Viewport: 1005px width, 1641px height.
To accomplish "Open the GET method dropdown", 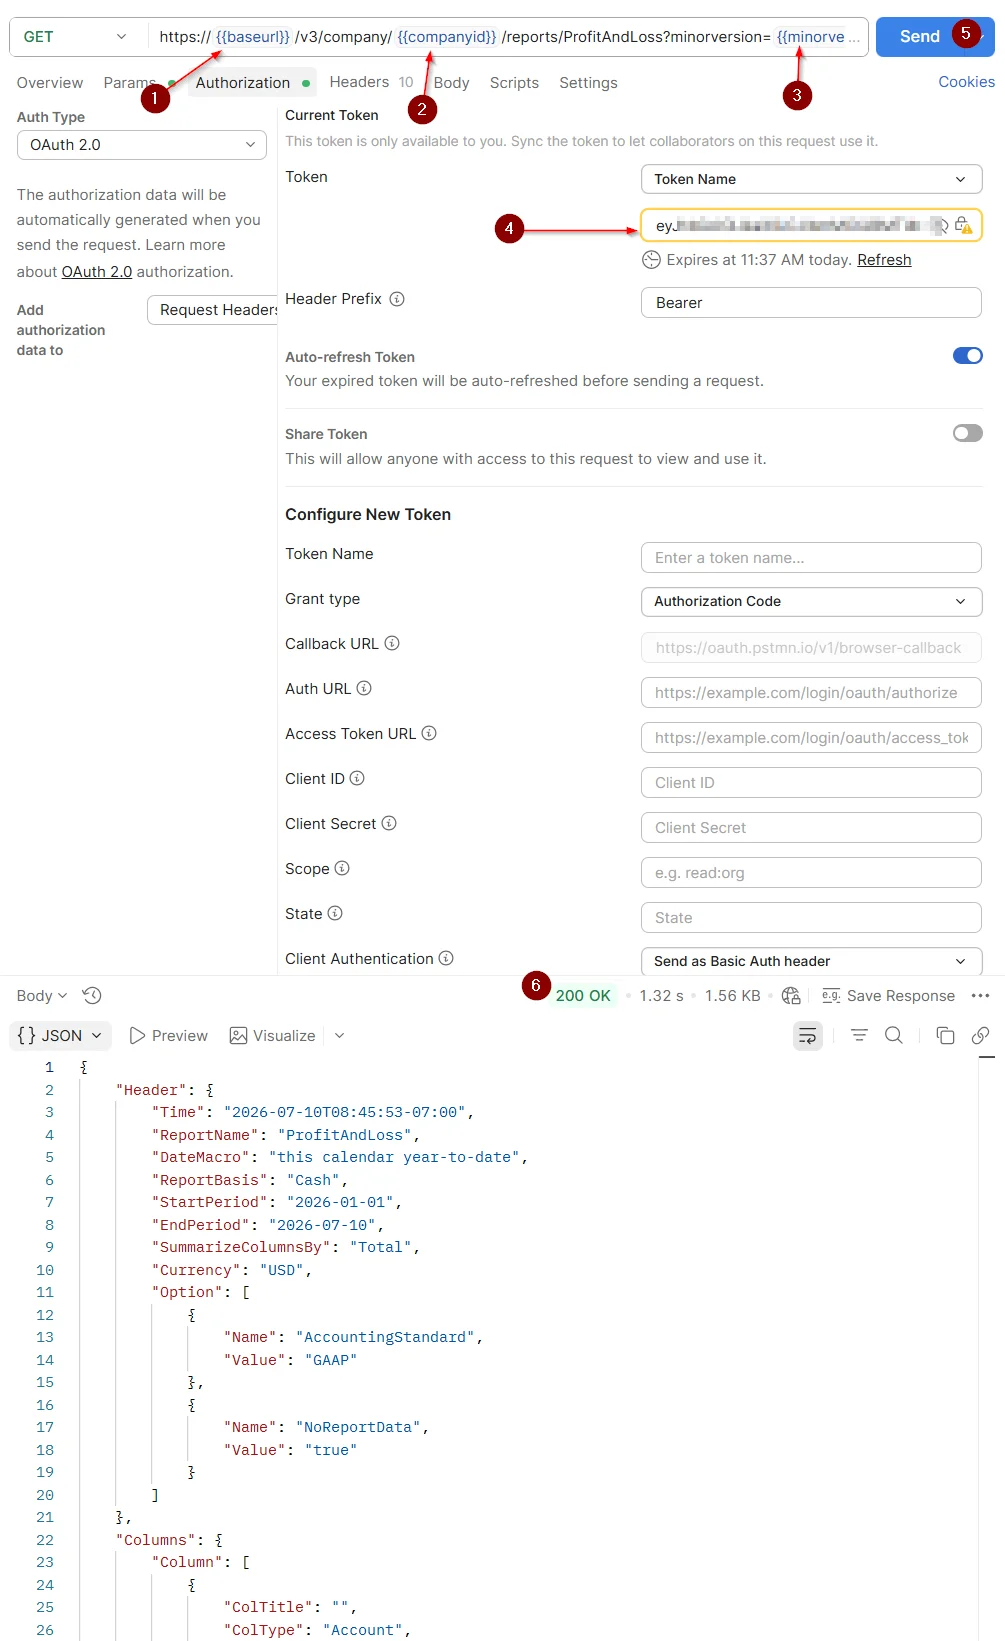I will click(77, 37).
